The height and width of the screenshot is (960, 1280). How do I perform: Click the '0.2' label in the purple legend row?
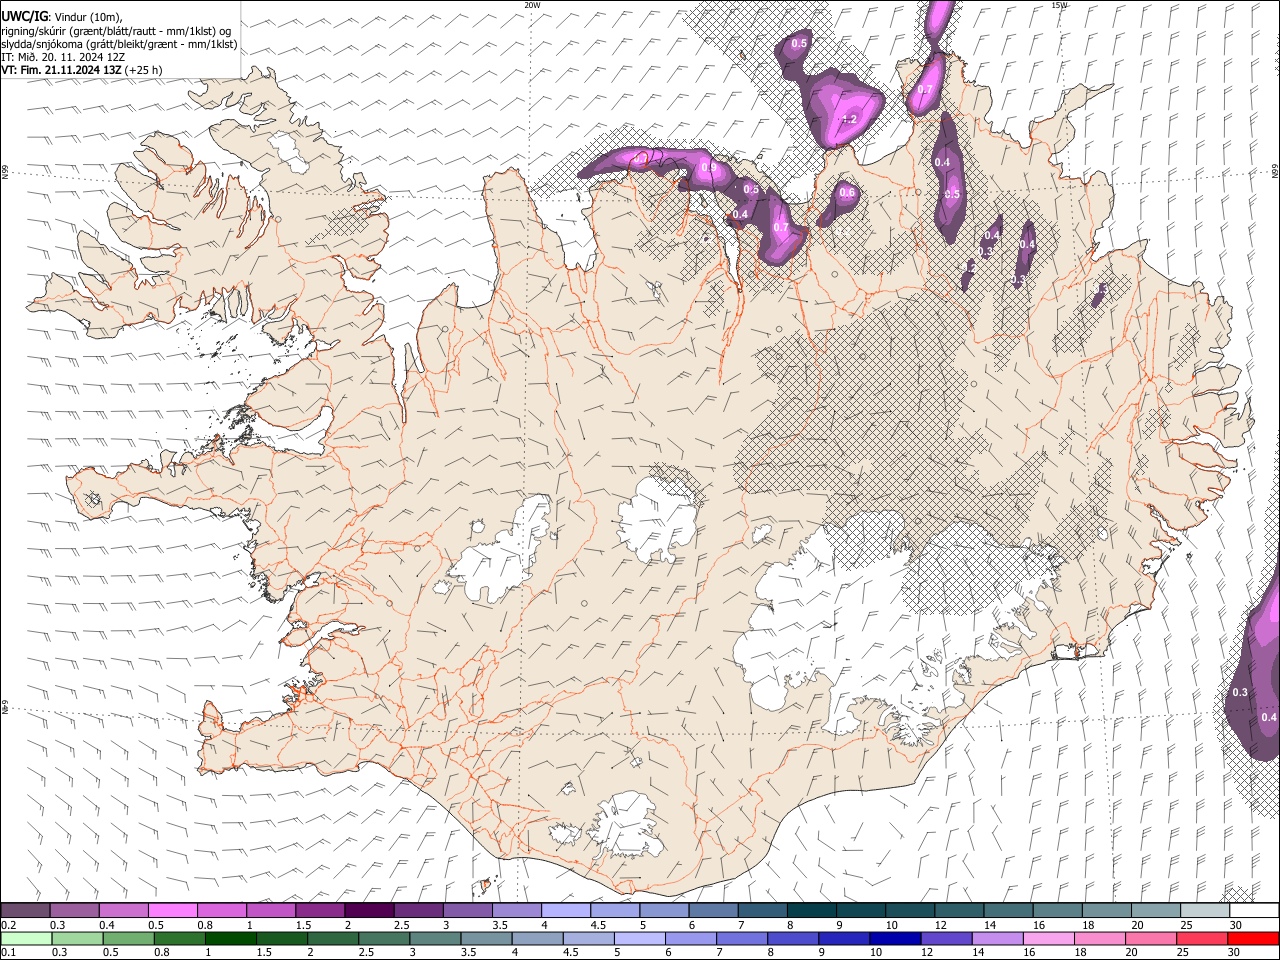8,925
